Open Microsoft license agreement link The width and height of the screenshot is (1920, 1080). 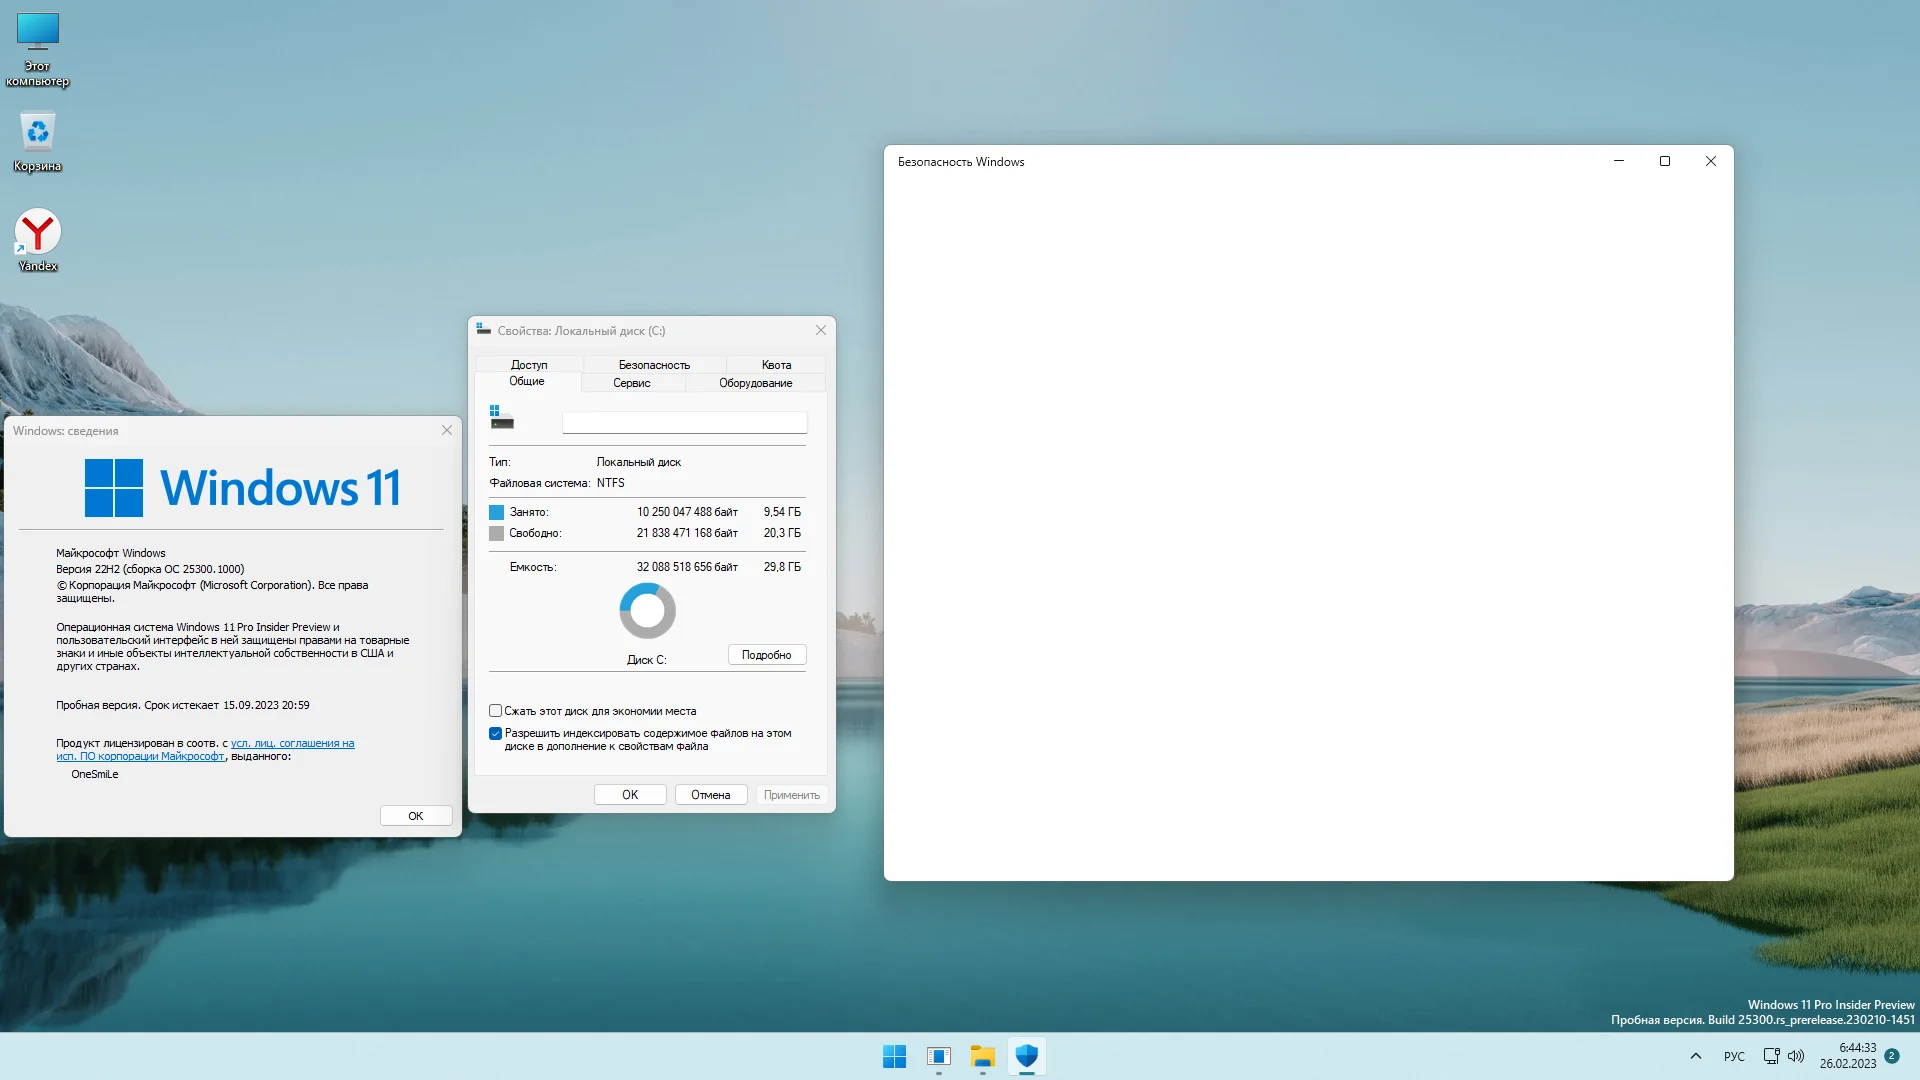[292, 743]
